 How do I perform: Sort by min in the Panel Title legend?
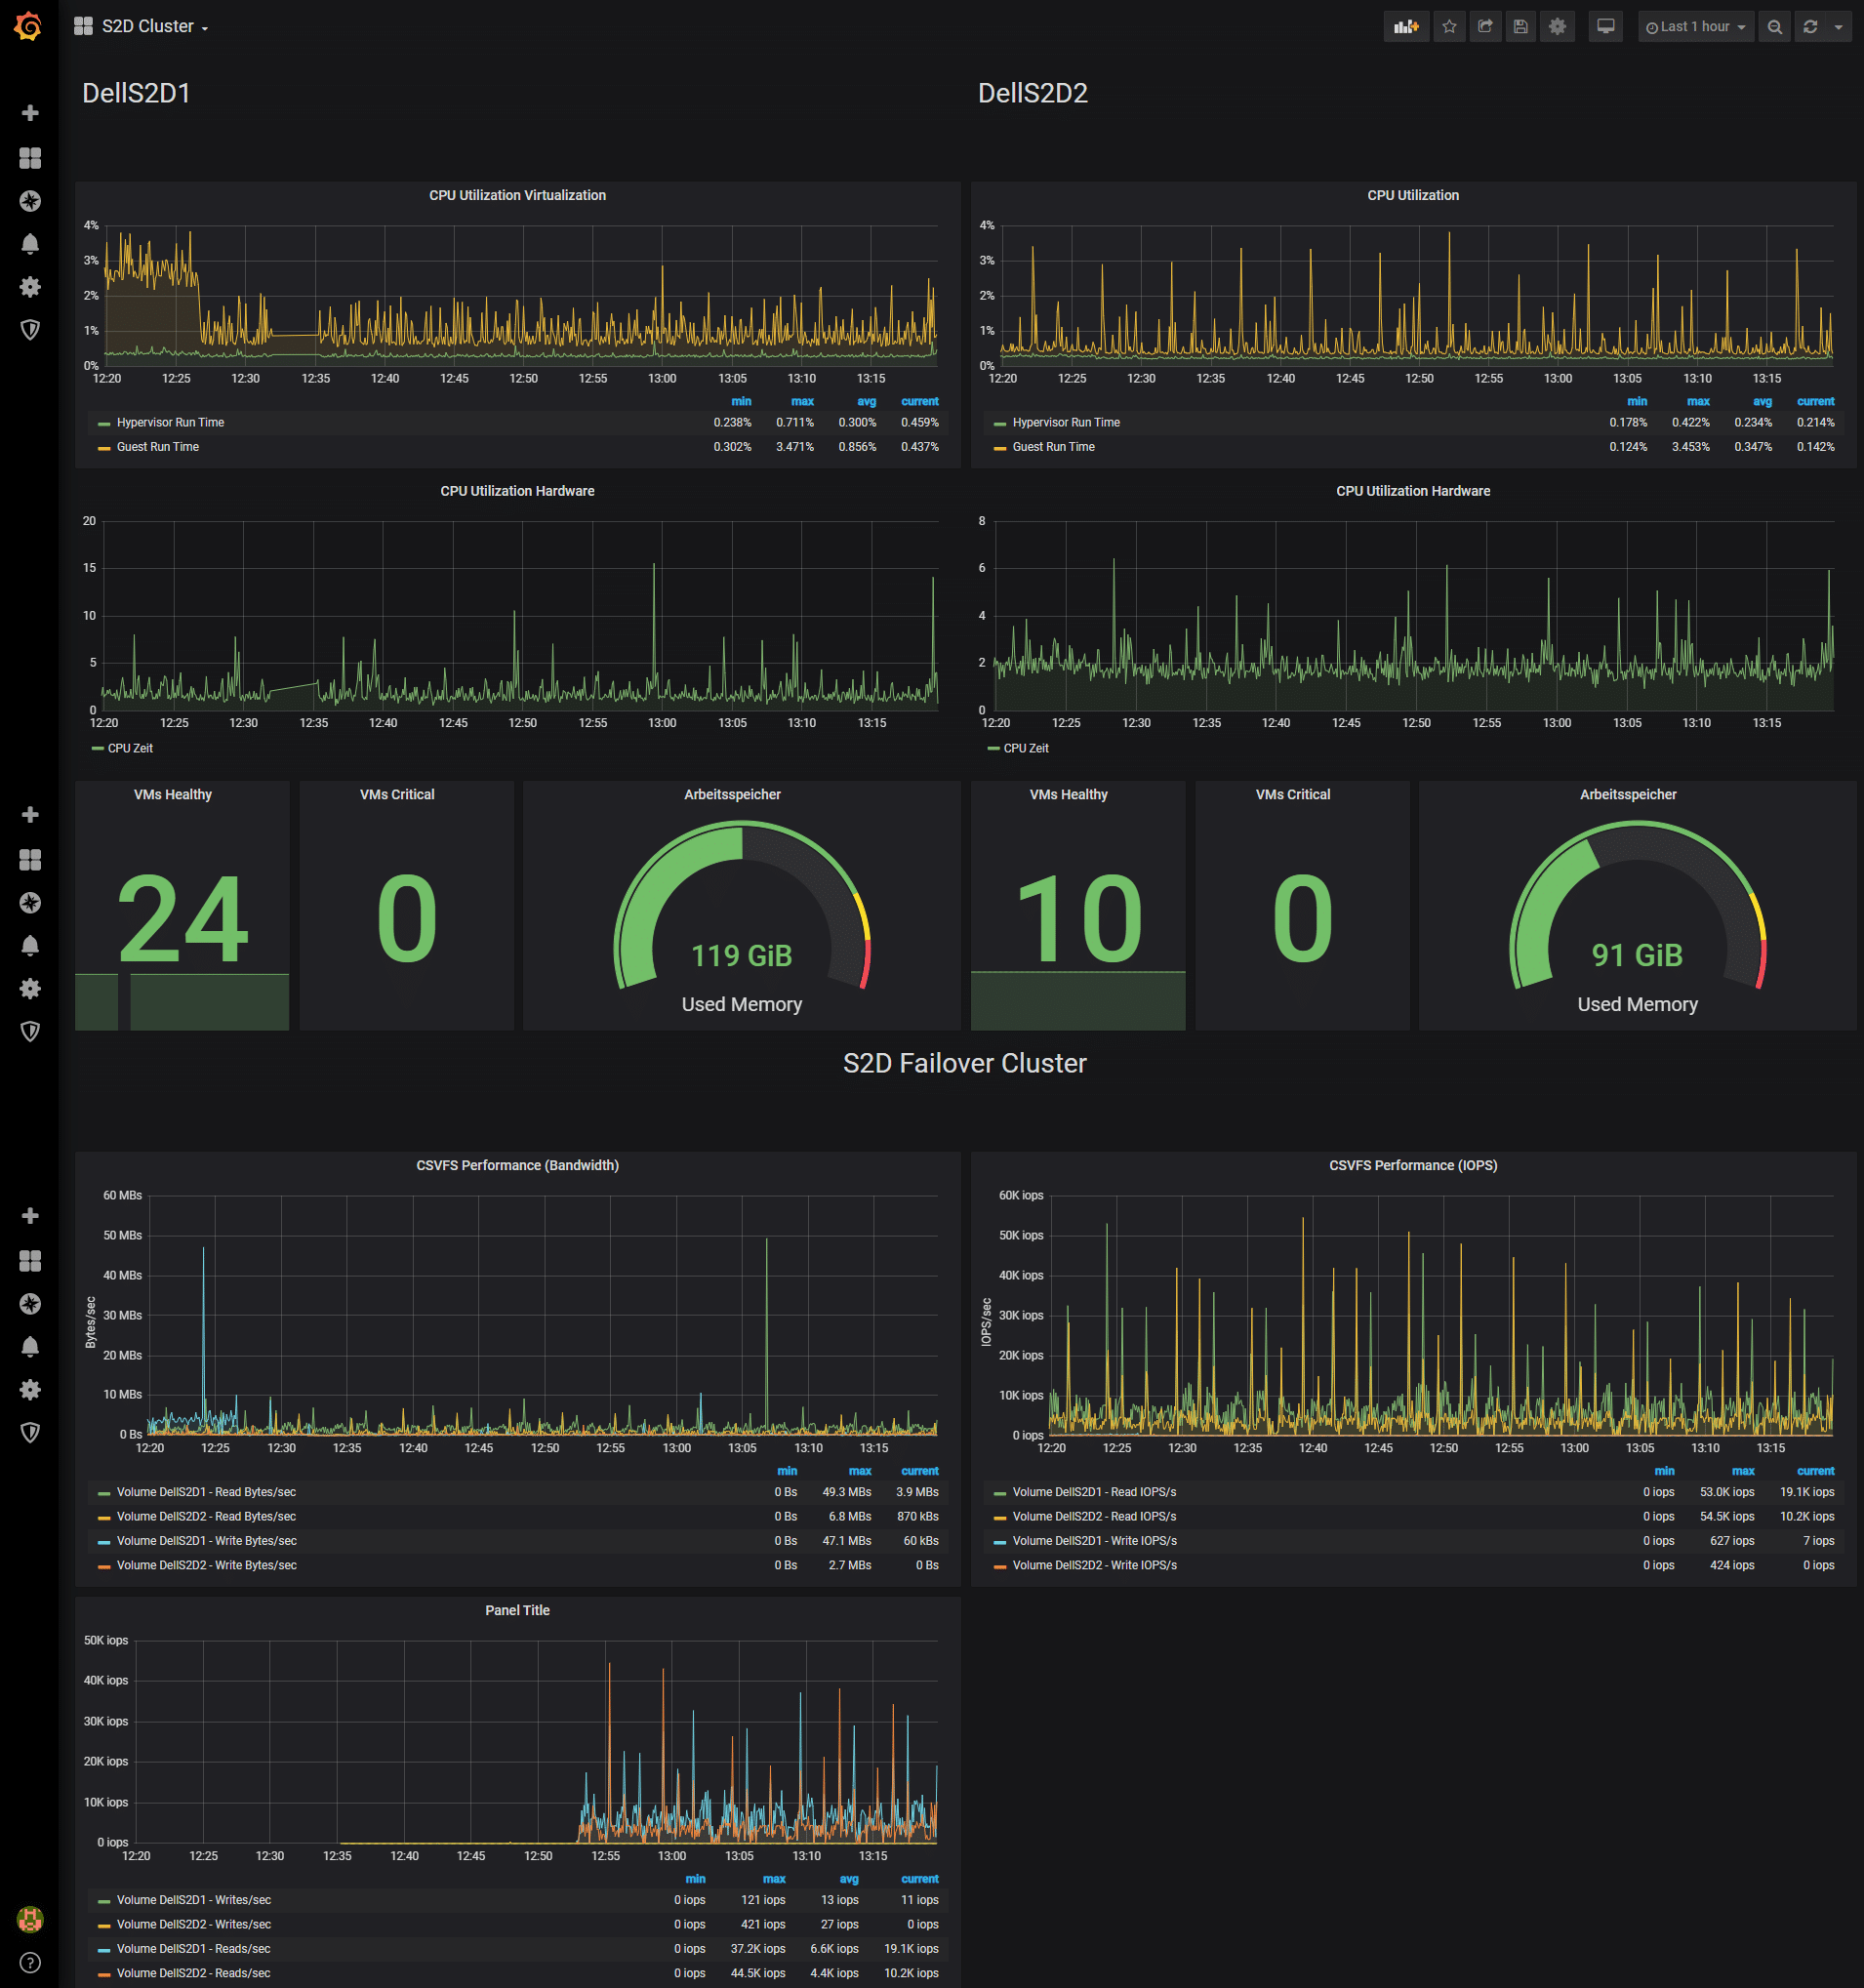(x=695, y=1879)
